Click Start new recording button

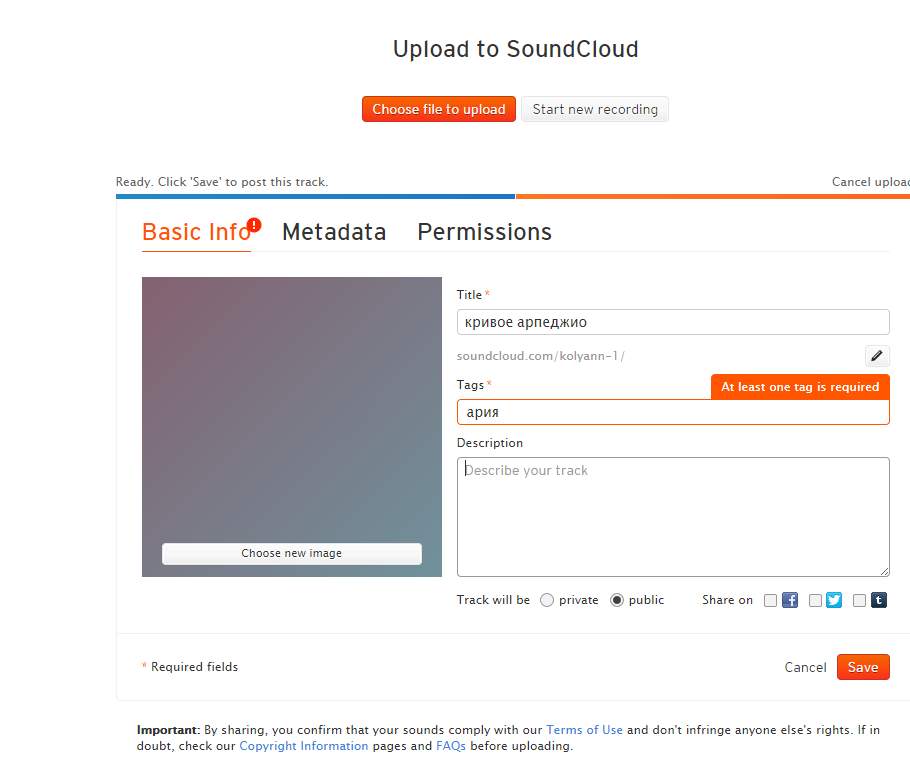coord(595,109)
